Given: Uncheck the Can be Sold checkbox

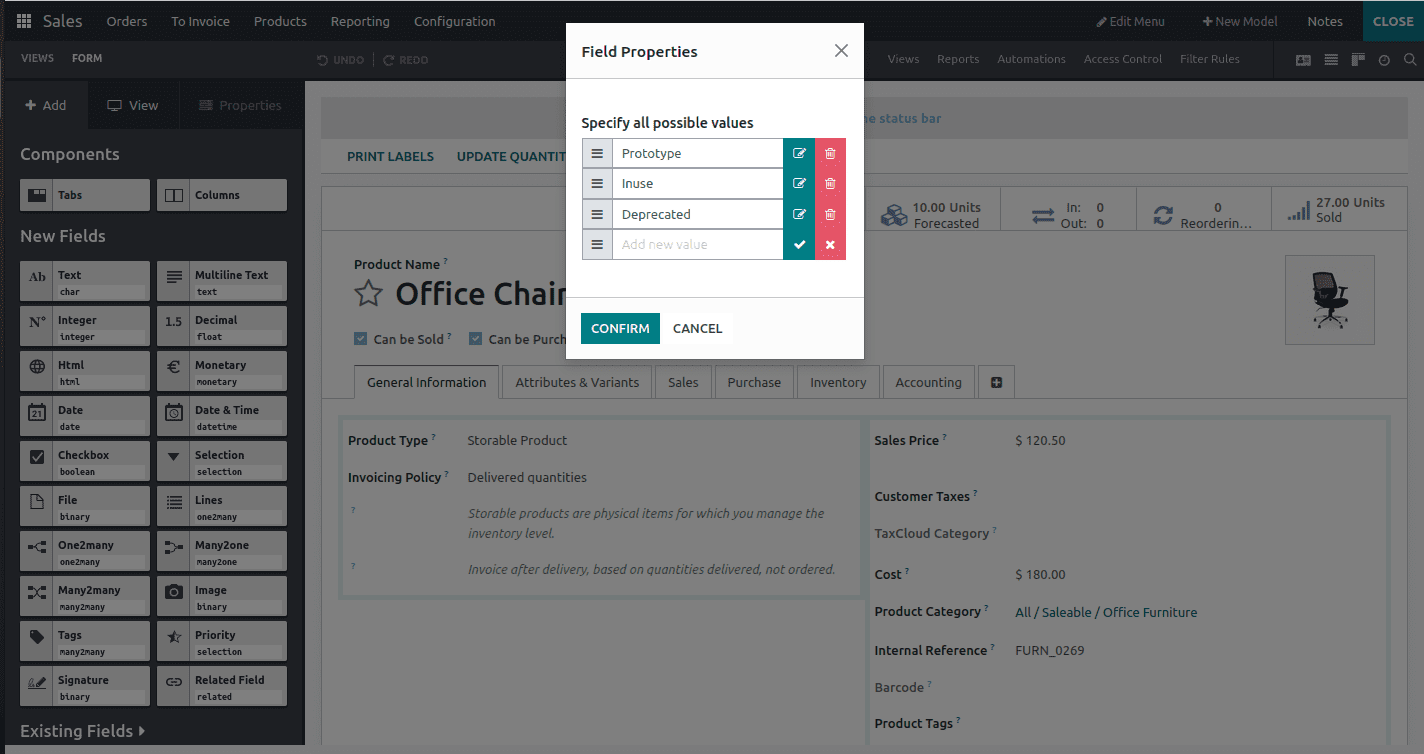Looking at the screenshot, I should [x=360, y=338].
